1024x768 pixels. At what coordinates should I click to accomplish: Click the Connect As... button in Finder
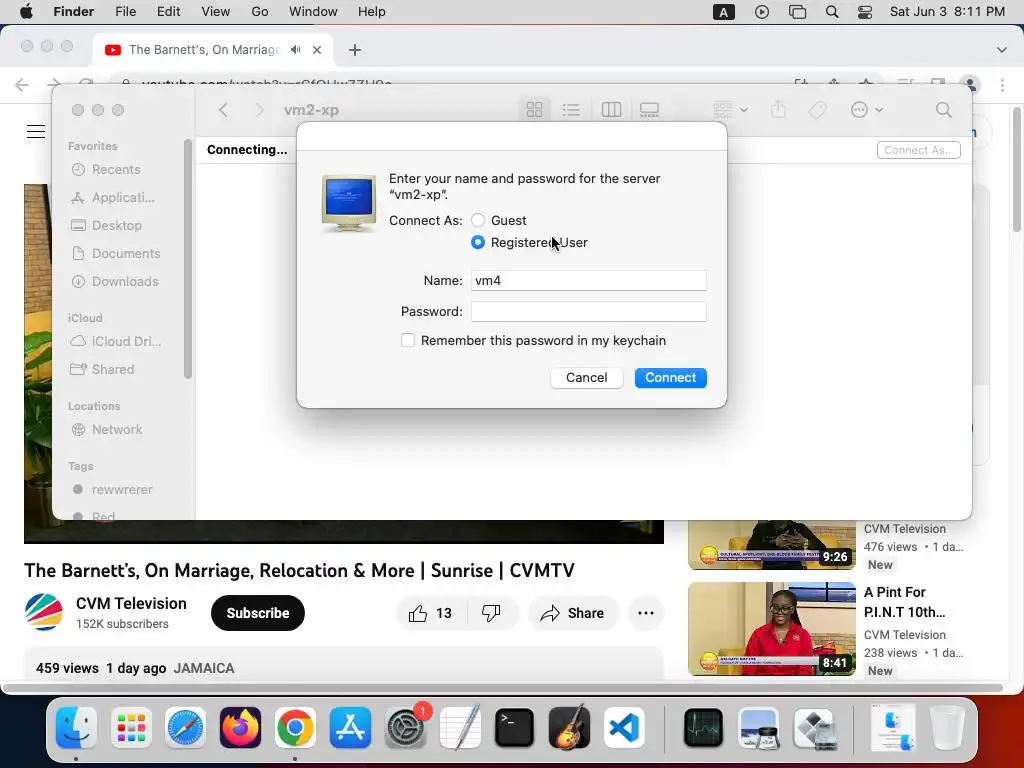(918, 150)
